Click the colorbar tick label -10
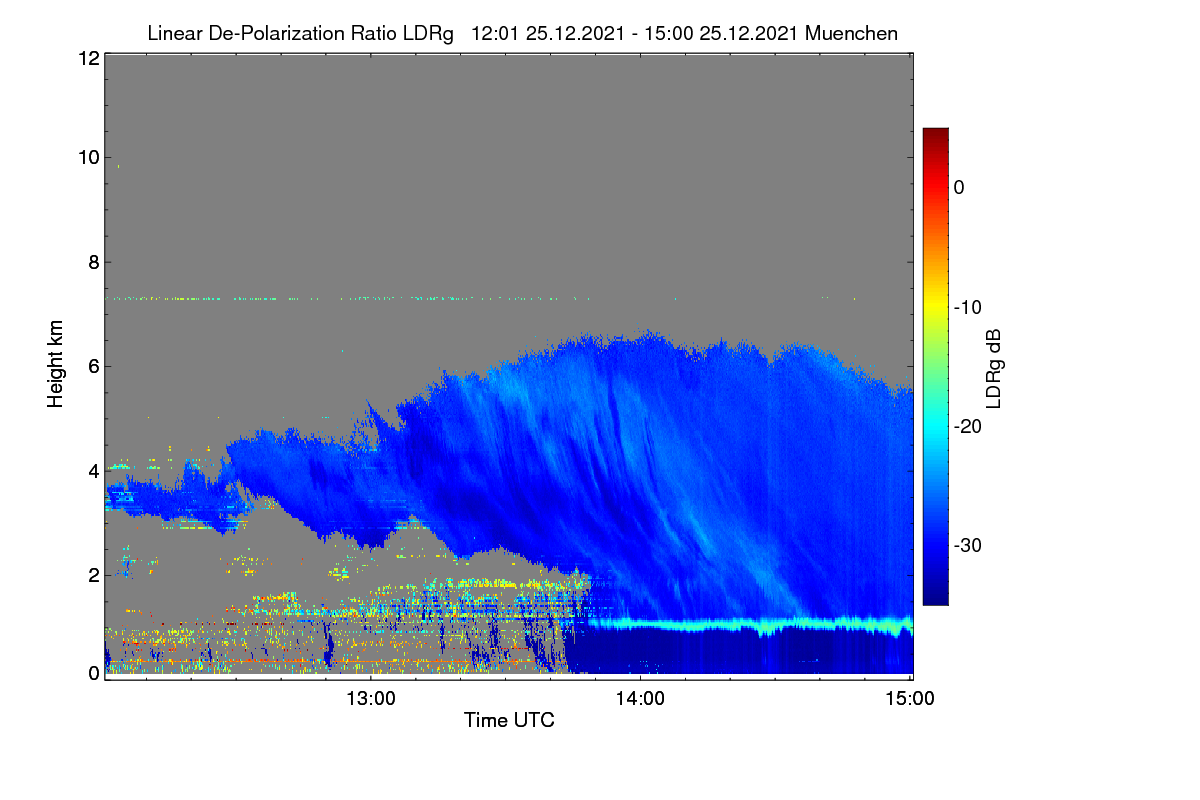 coord(971,307)
